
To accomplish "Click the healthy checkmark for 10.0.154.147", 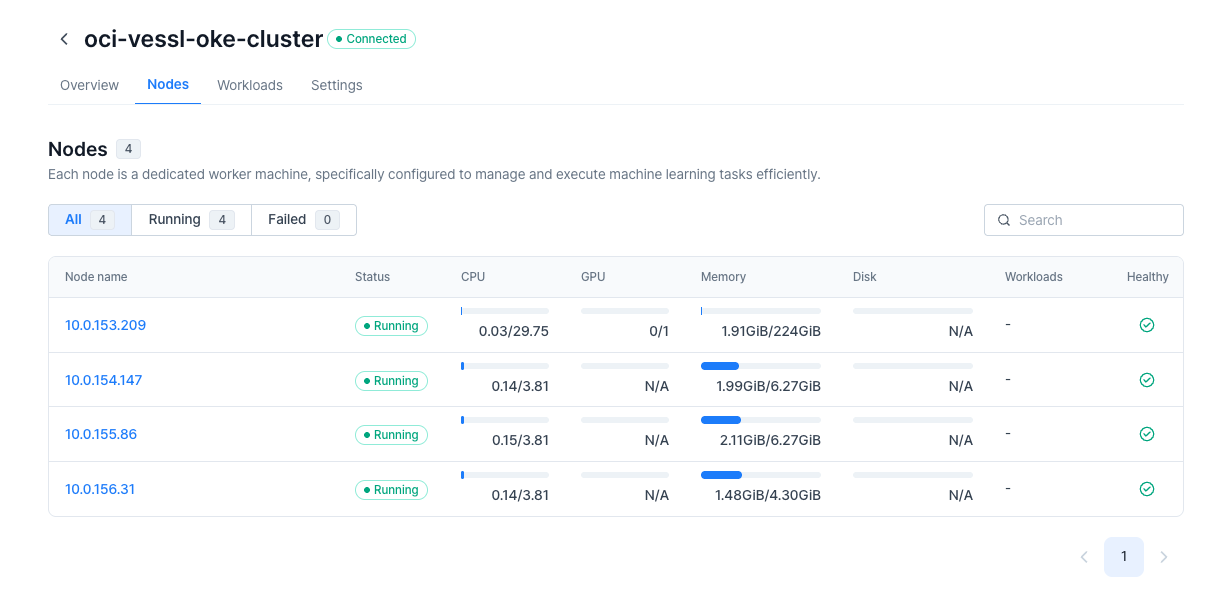I will click(1147, 380).
